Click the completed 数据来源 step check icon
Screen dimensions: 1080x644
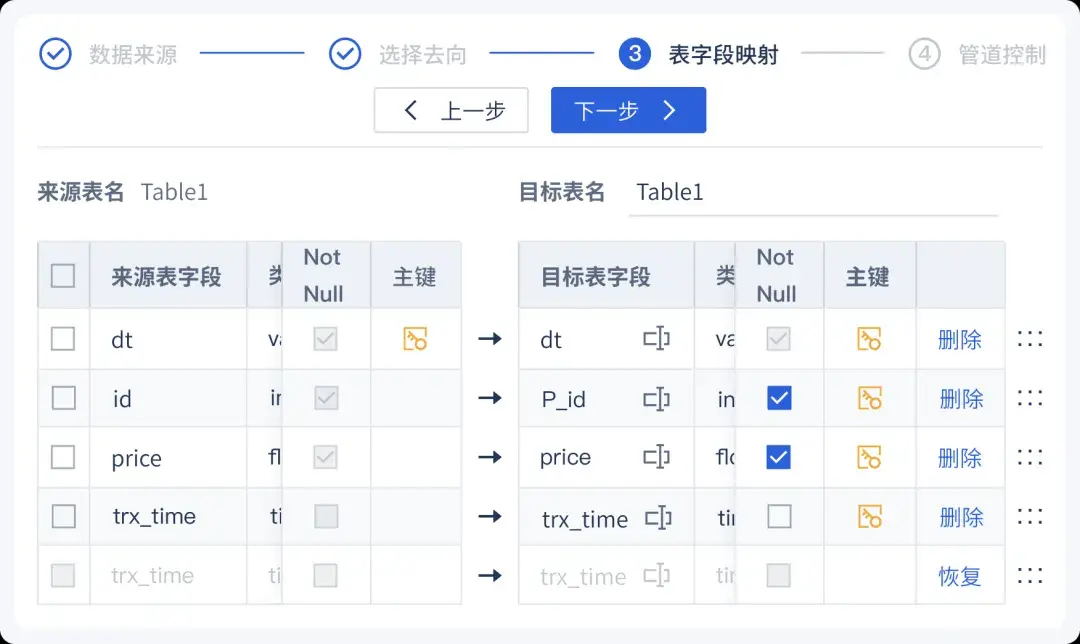point(55,54)
